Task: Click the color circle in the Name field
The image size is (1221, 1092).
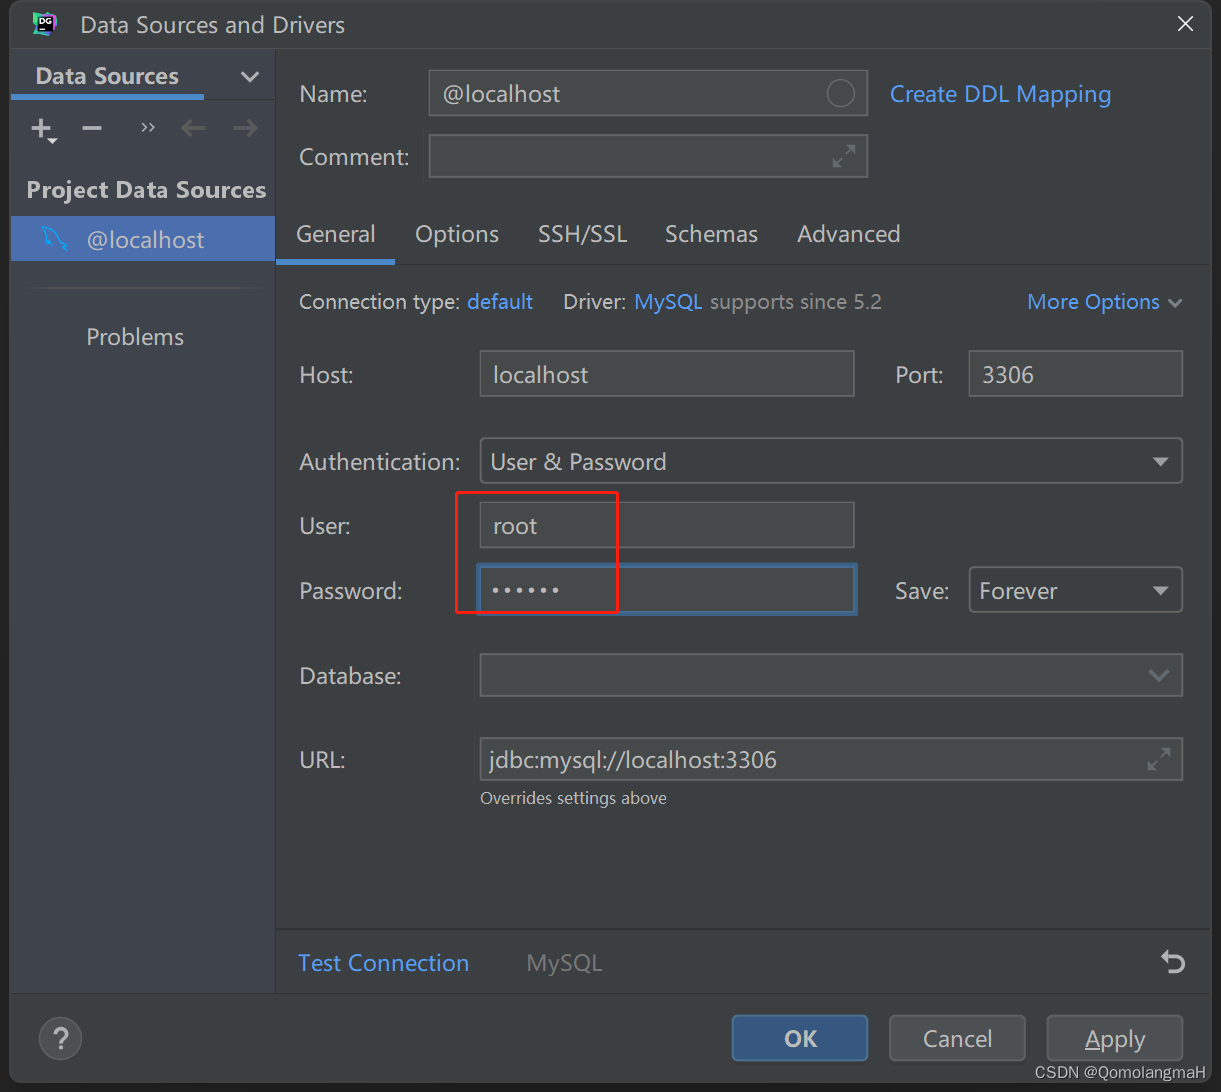Action: click(841, 94)
